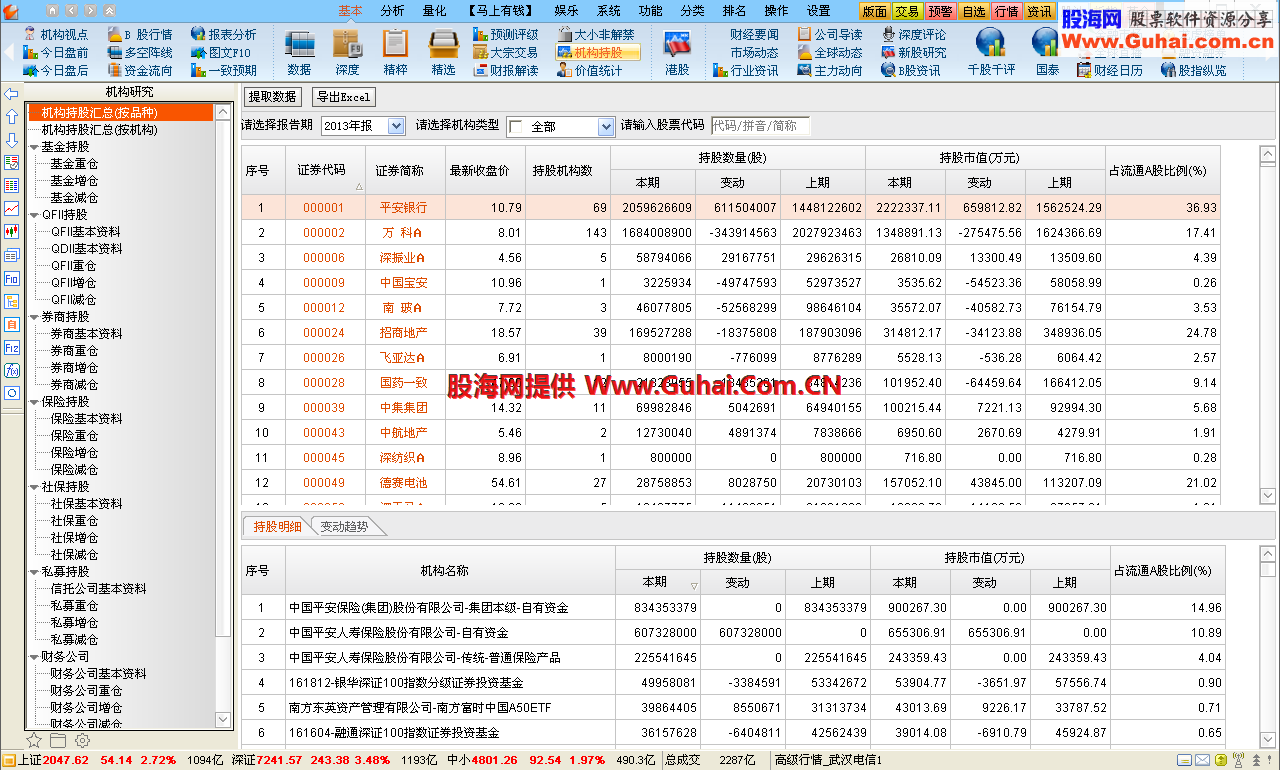Image resolution: width=1280 pixels, height=770 pixels.
Task: Open 今日盘前 pre-market item
Action: click(x=54, y=52)
